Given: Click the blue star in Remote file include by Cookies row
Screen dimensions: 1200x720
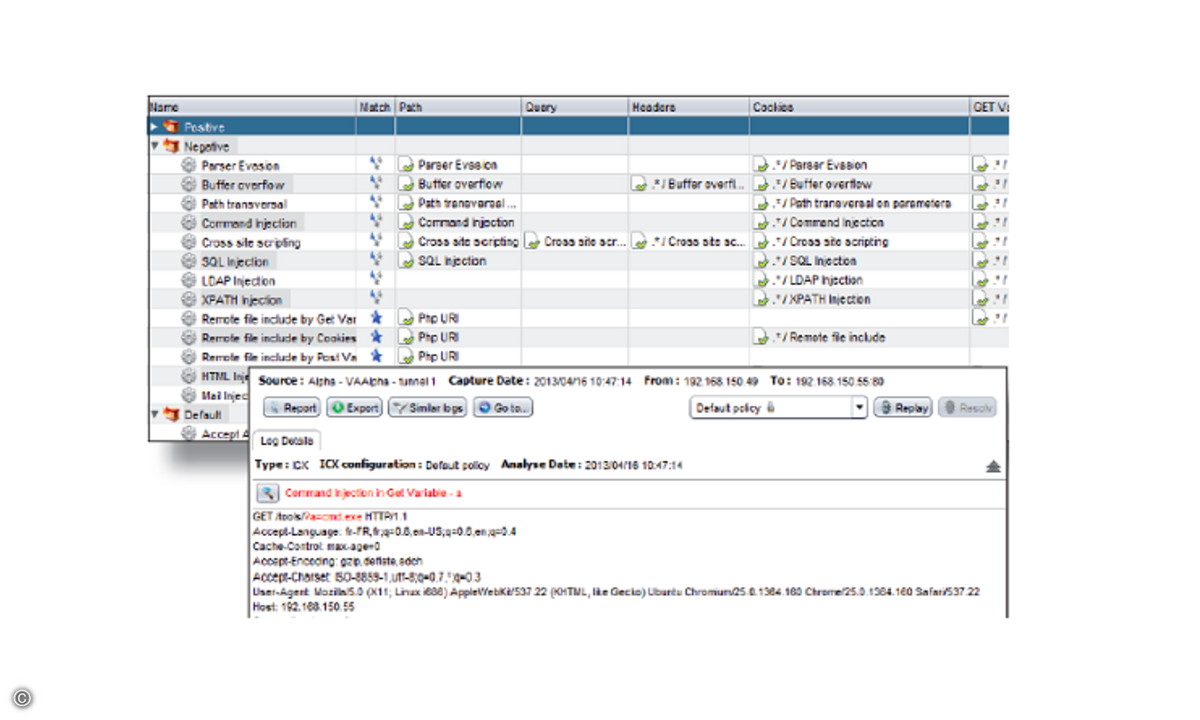Looking at the screenshot, I should 376,337.
